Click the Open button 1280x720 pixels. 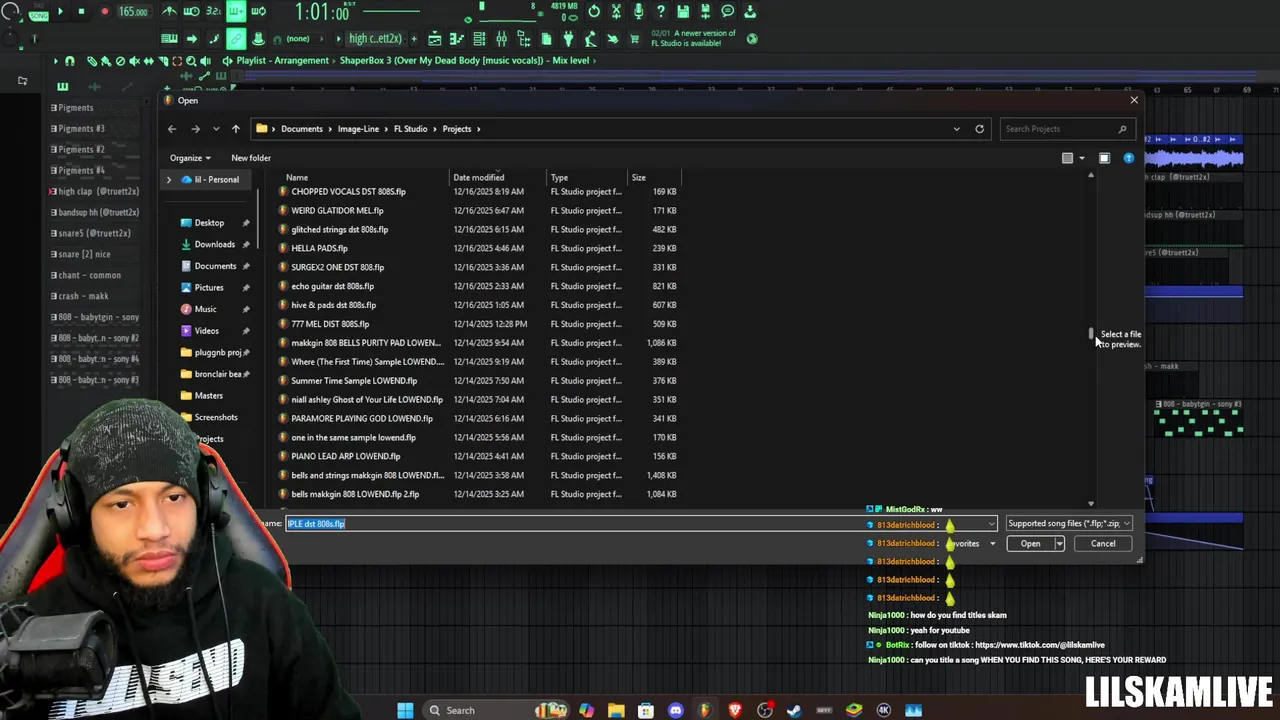(x=1030, y=544)
